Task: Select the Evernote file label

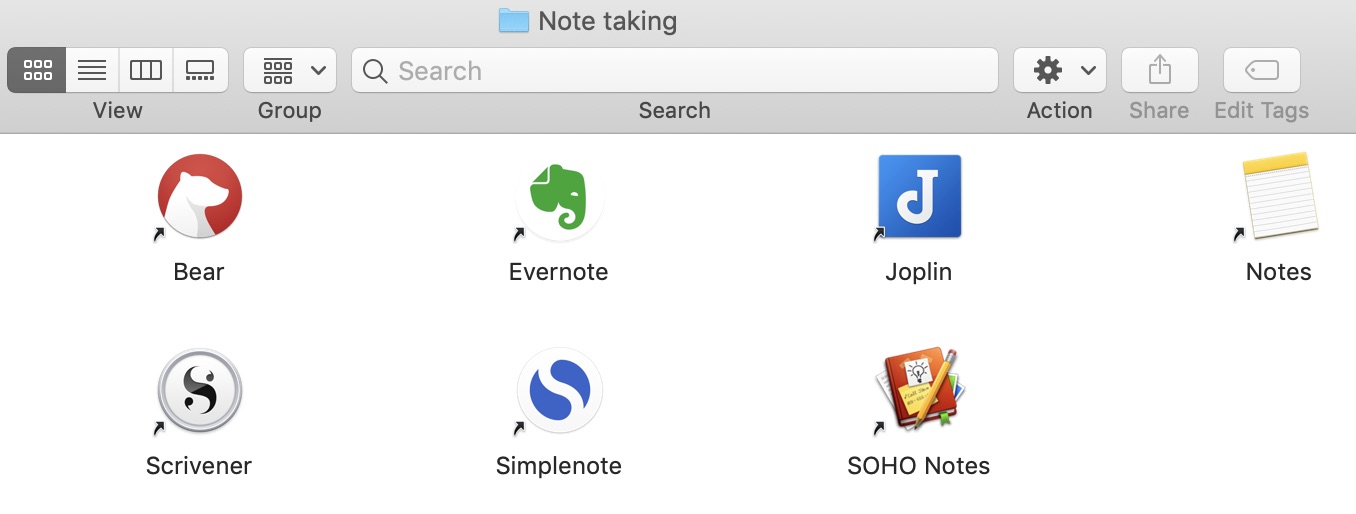Action: click(559, 272)
